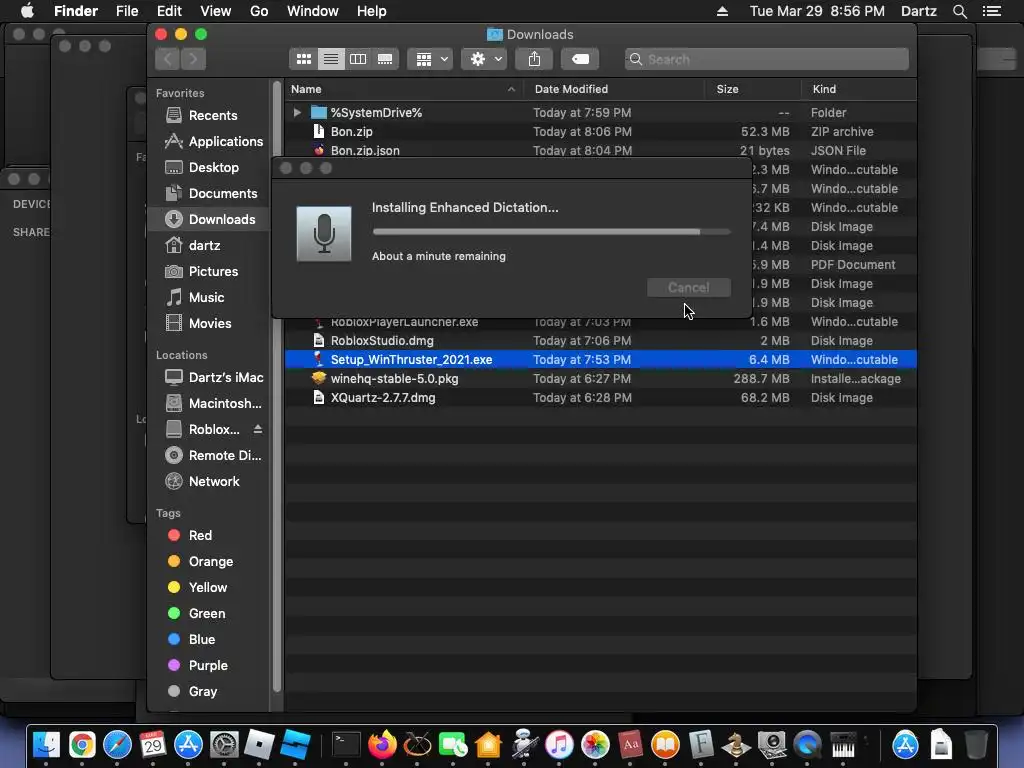Screen dimensions: 1024x768
Task: Filter by the Green tag
Action: tap(206, 614)
